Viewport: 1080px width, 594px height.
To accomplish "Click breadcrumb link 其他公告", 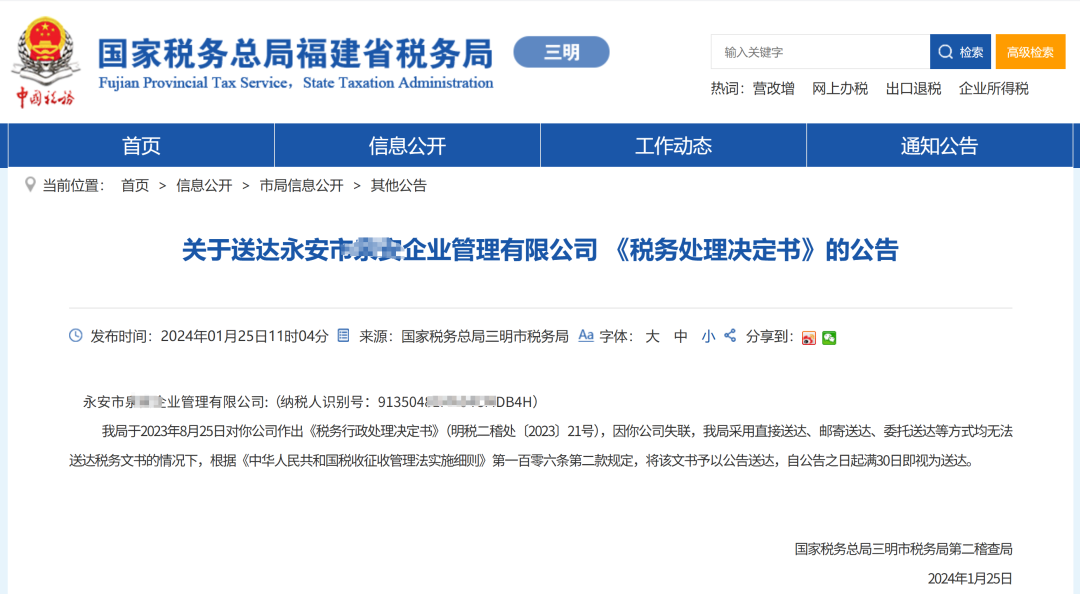I will [x=399, y=185].
